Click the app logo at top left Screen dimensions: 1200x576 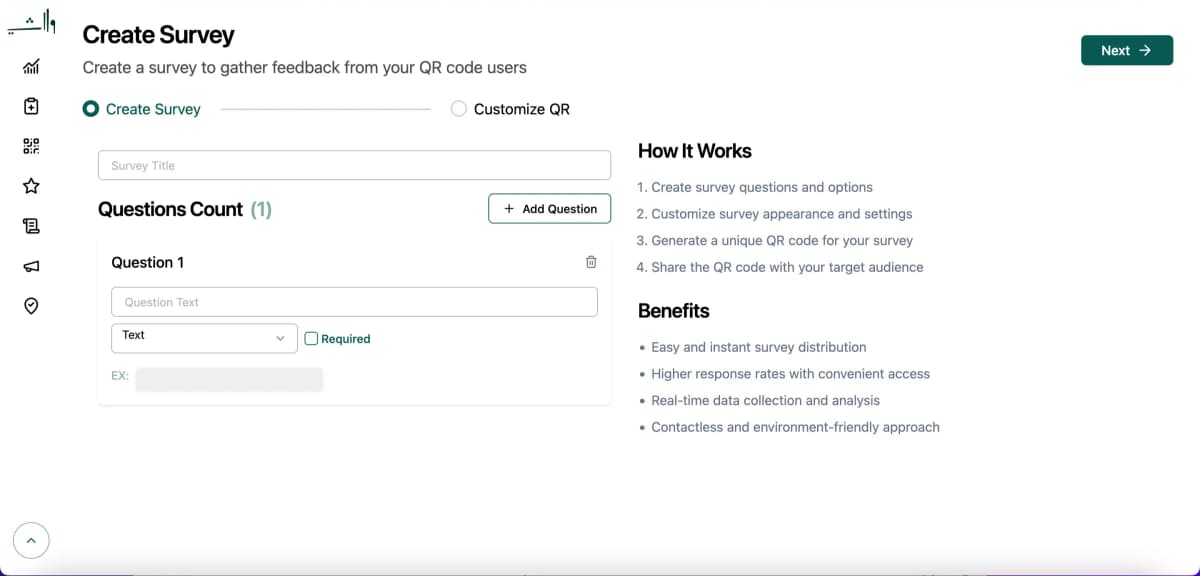[x=32, y=22]
